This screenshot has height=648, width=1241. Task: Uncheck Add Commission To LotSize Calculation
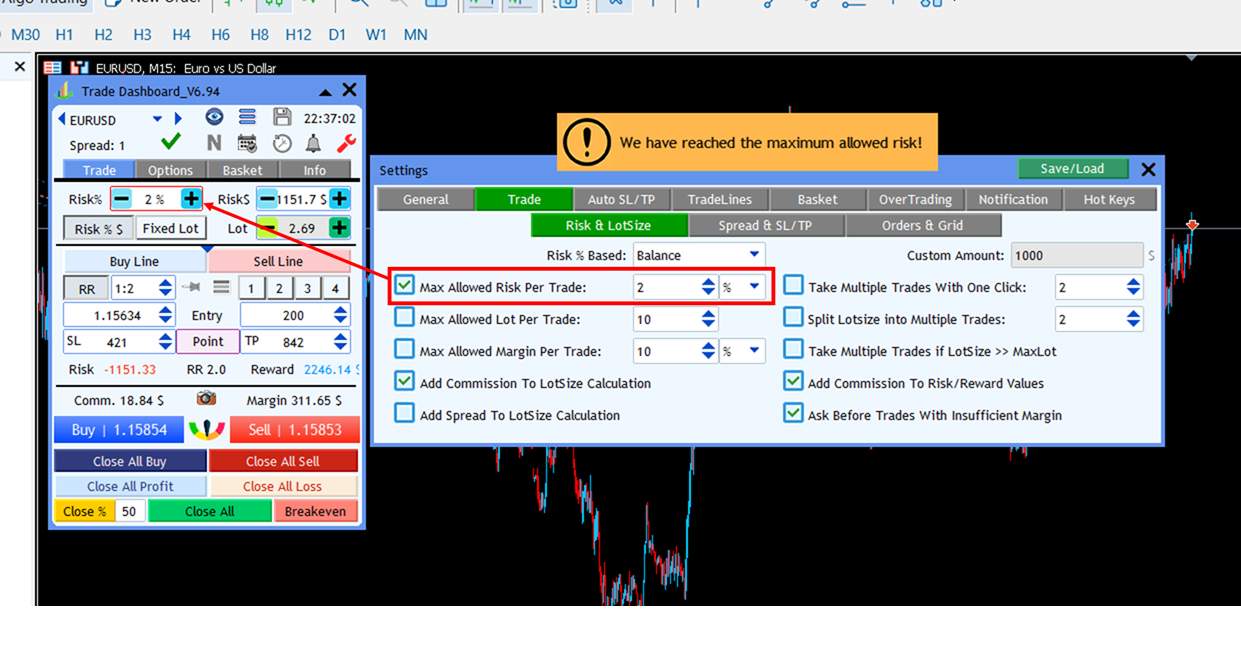[404, 382]
